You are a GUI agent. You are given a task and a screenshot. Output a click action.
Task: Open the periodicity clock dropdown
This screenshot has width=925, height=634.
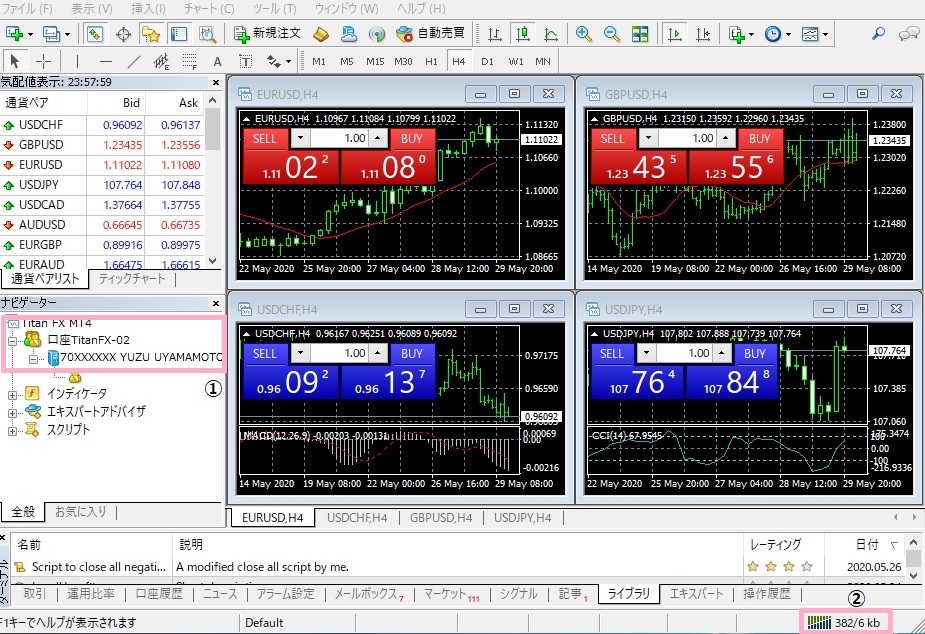point(778,34)
